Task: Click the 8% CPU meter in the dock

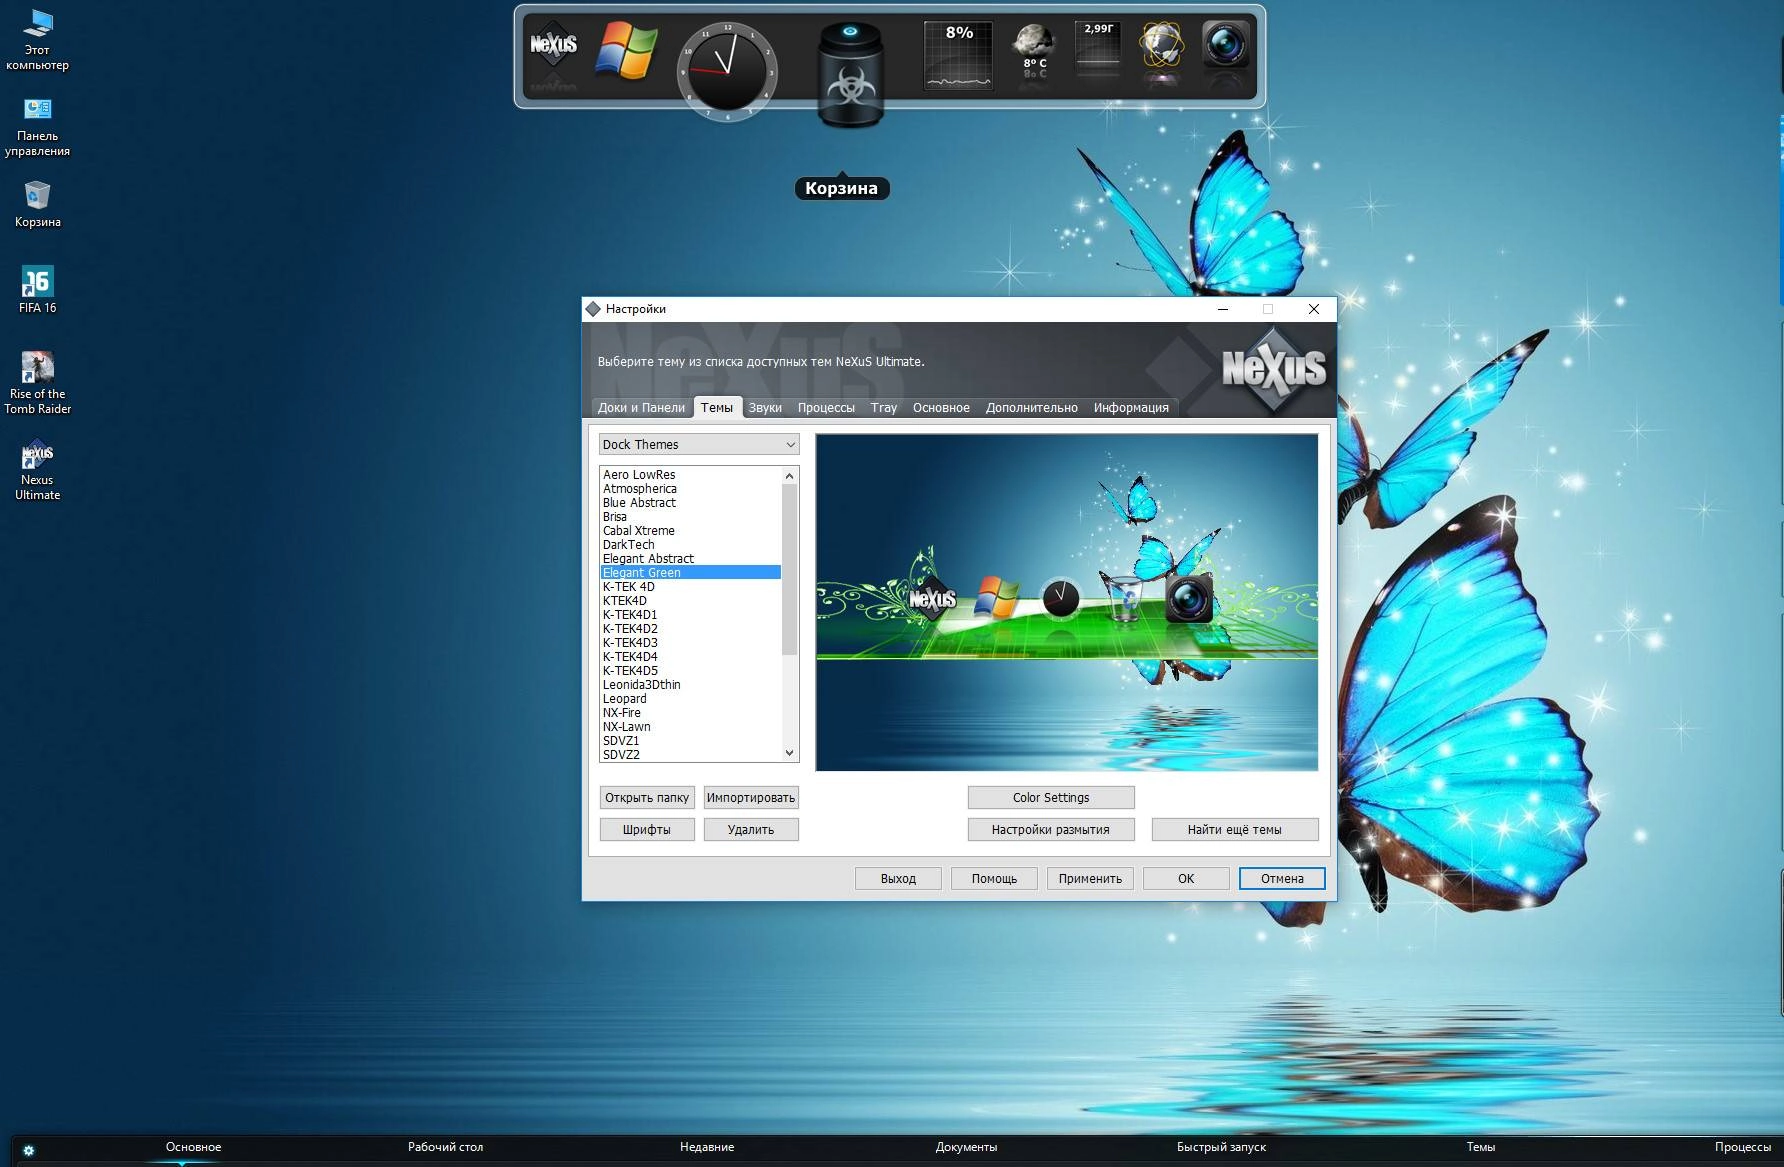Action: click(x=958, y=55)
